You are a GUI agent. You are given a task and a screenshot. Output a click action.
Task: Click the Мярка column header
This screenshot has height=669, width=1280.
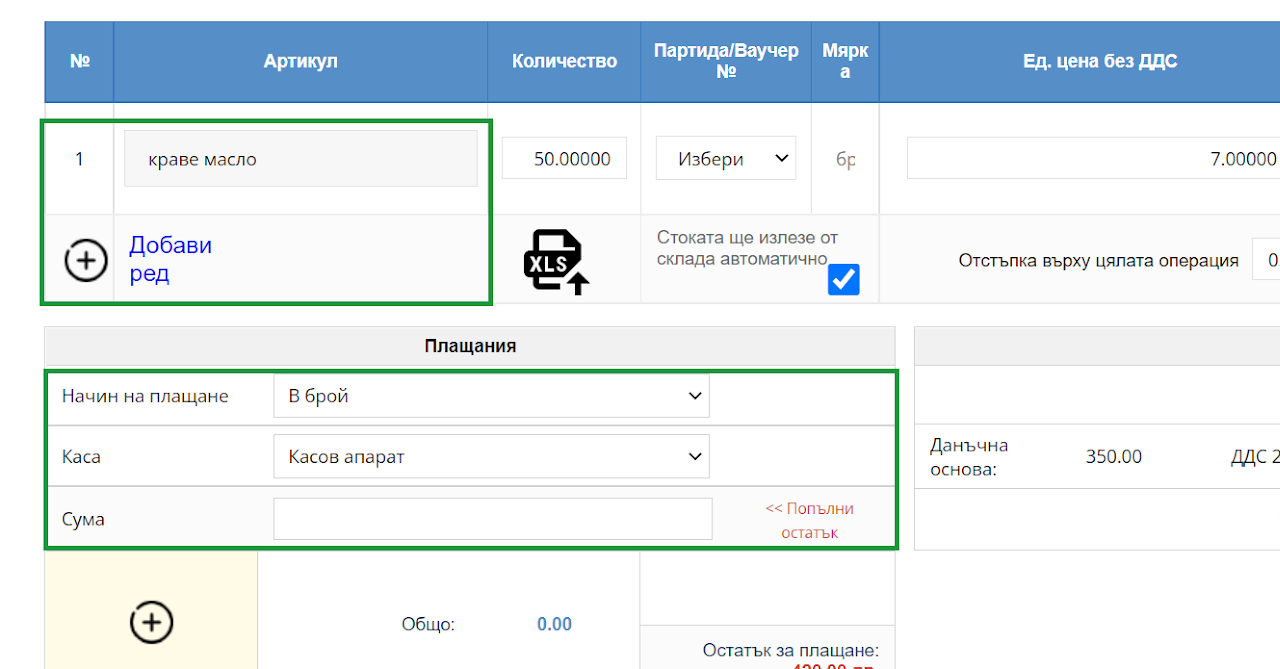pyautogui.click(x=845, y=62)
